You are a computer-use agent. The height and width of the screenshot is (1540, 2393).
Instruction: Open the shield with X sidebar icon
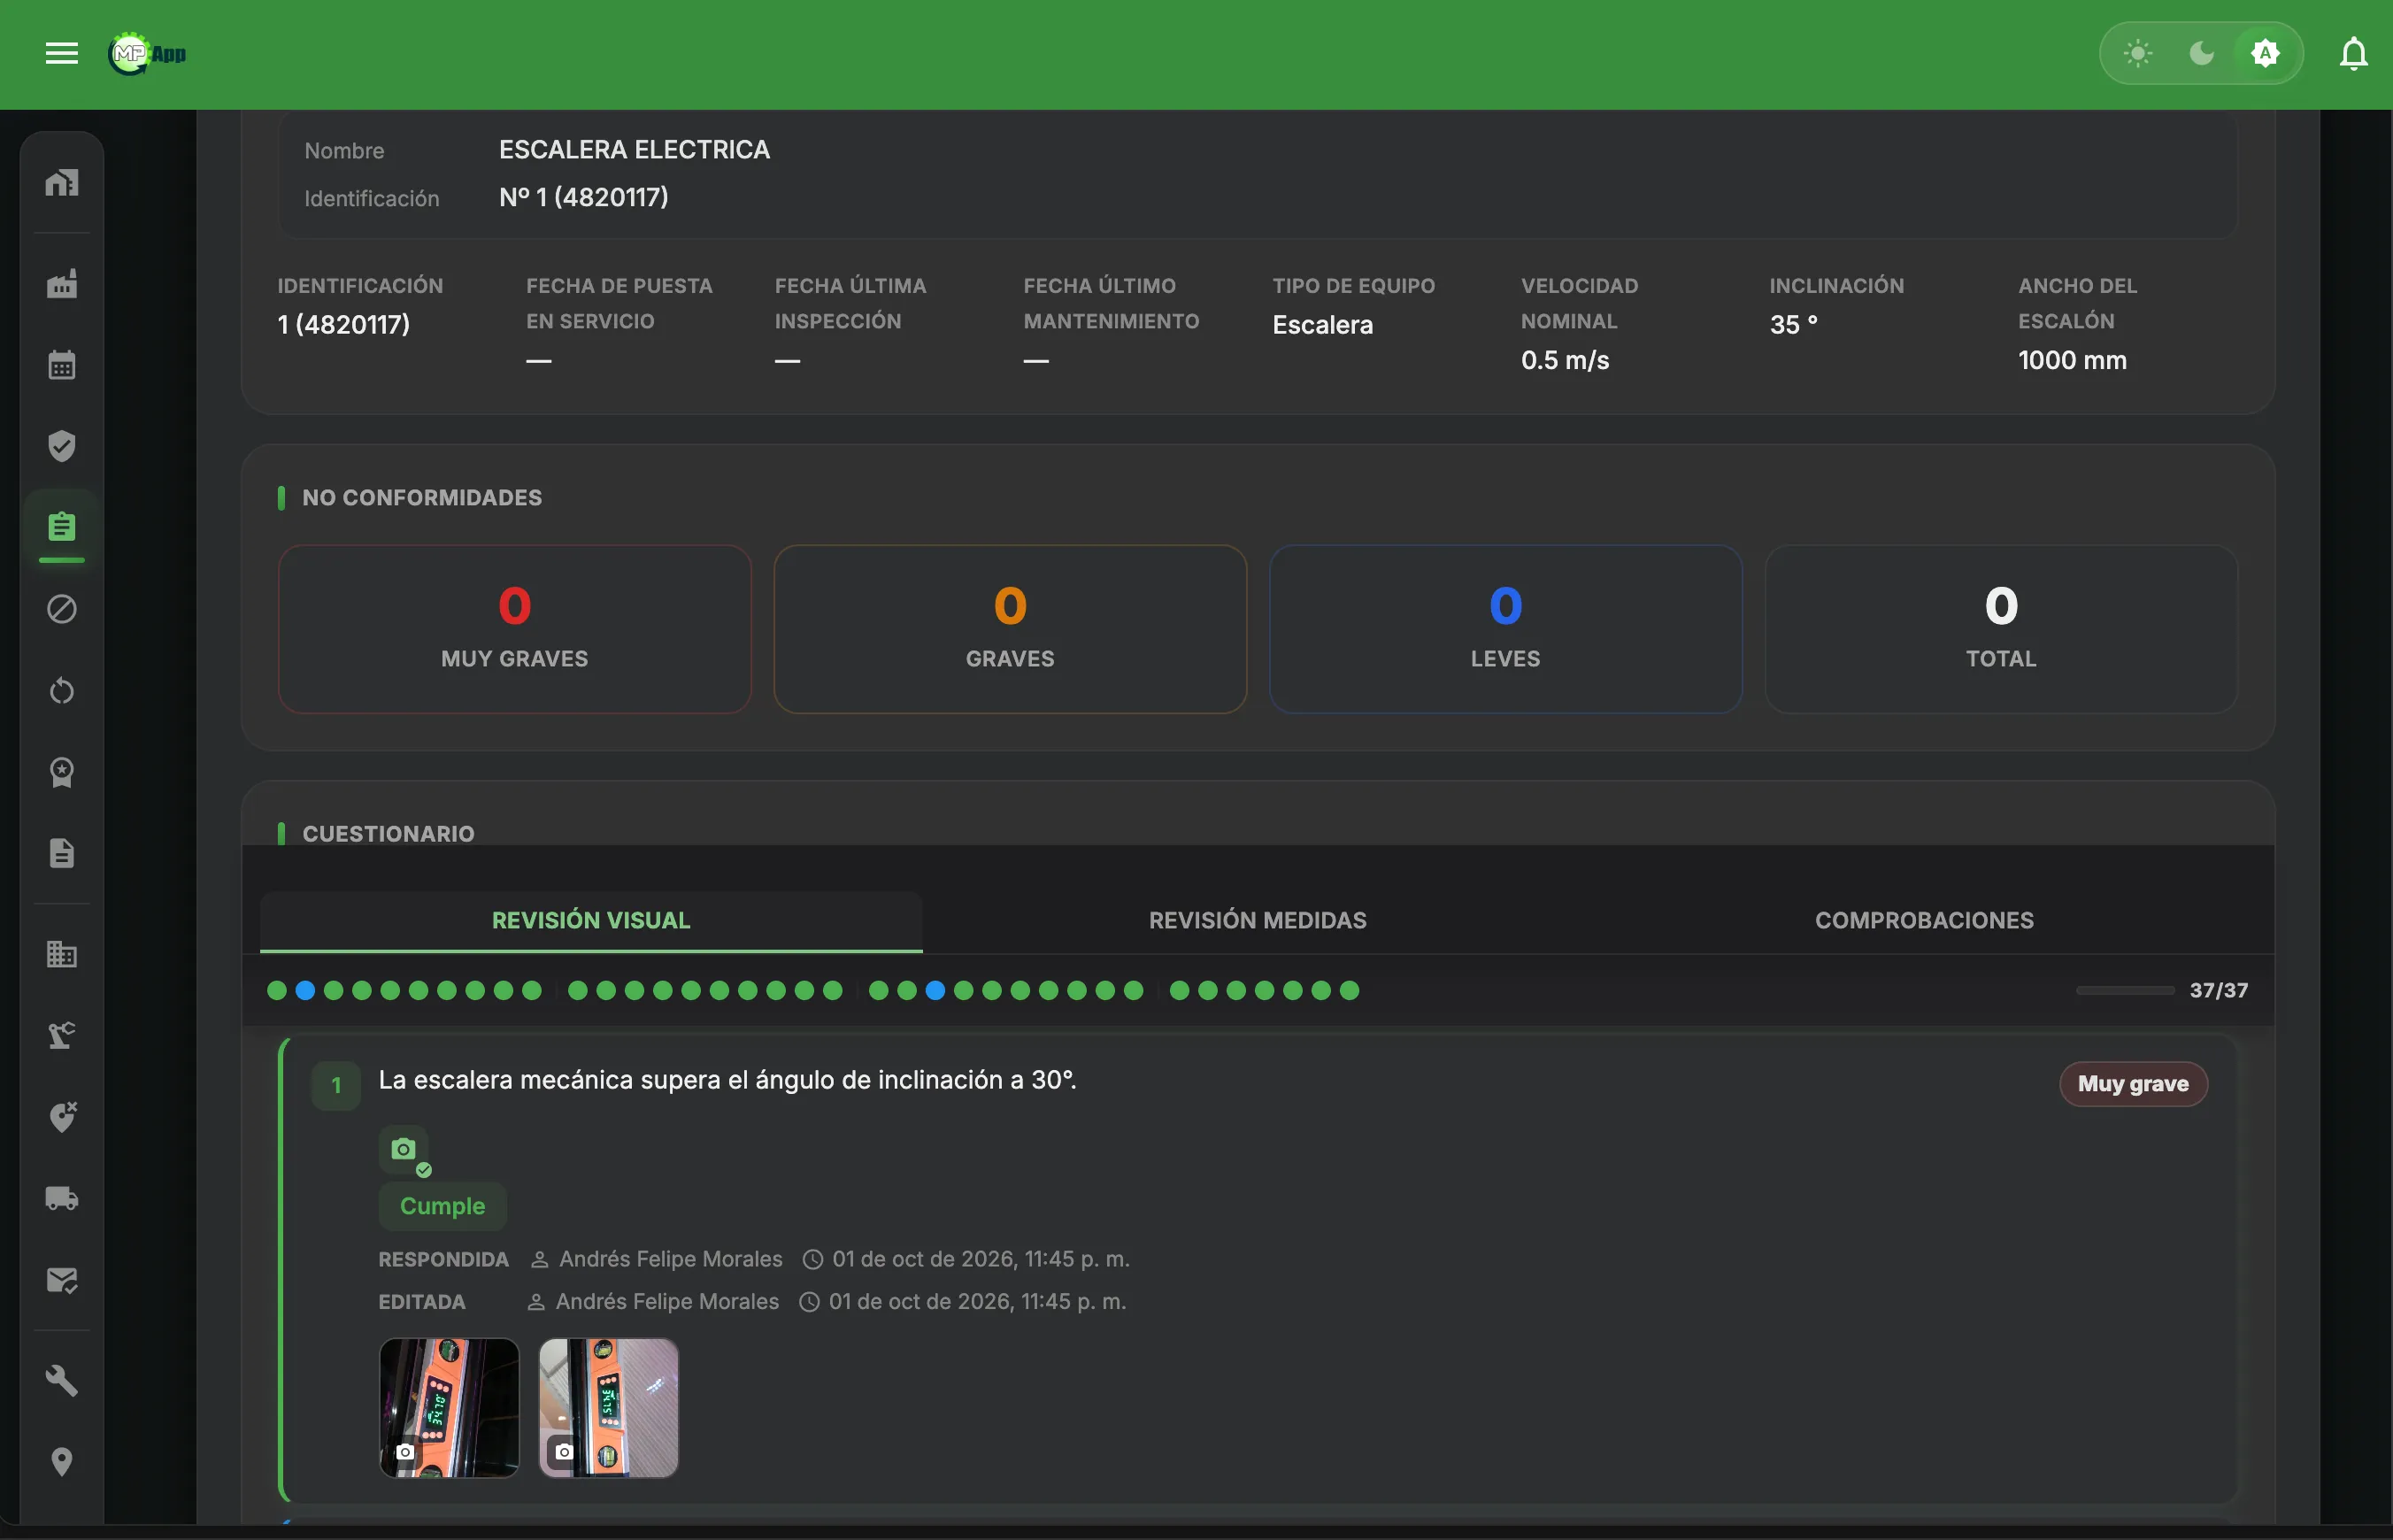coord(62,1117)
